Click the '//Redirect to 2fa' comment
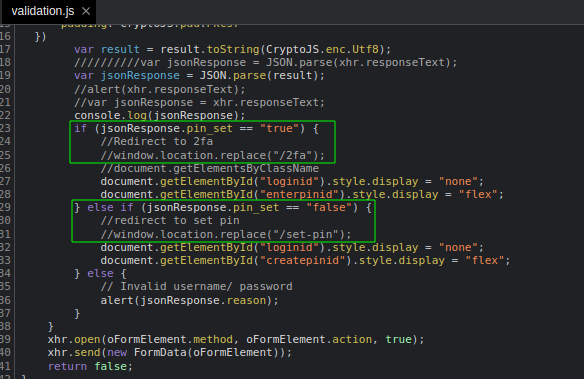The height and width of the screenshot is (379, 584). (156, 141)
